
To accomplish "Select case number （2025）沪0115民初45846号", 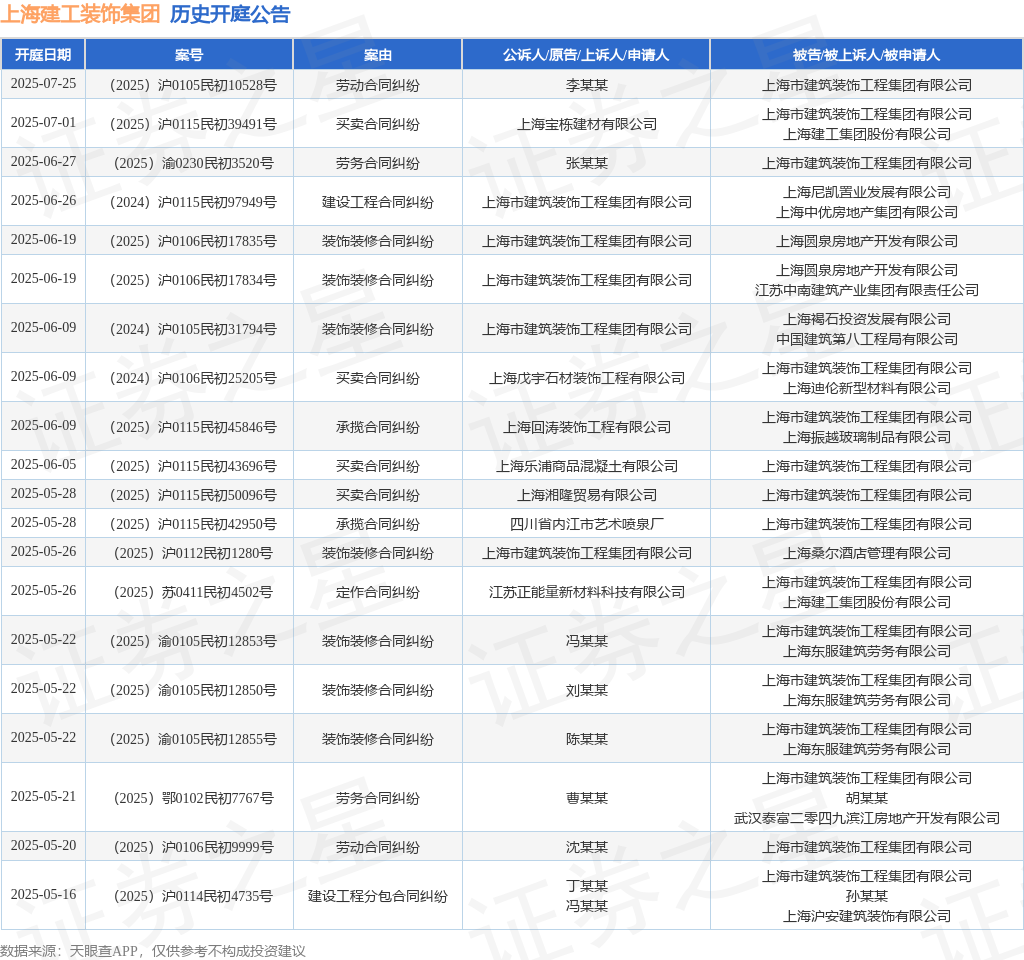I will [193, 427].
